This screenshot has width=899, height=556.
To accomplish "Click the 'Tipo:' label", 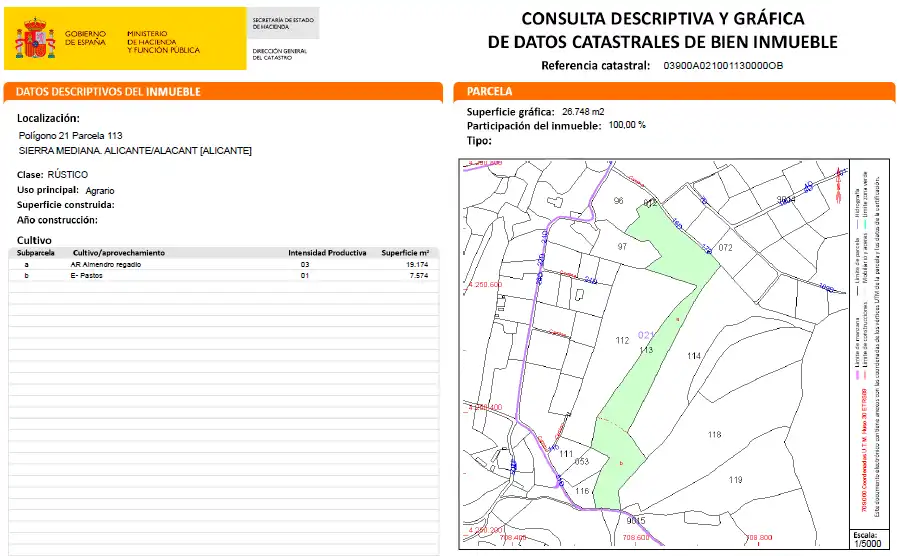I will [479, 140].
